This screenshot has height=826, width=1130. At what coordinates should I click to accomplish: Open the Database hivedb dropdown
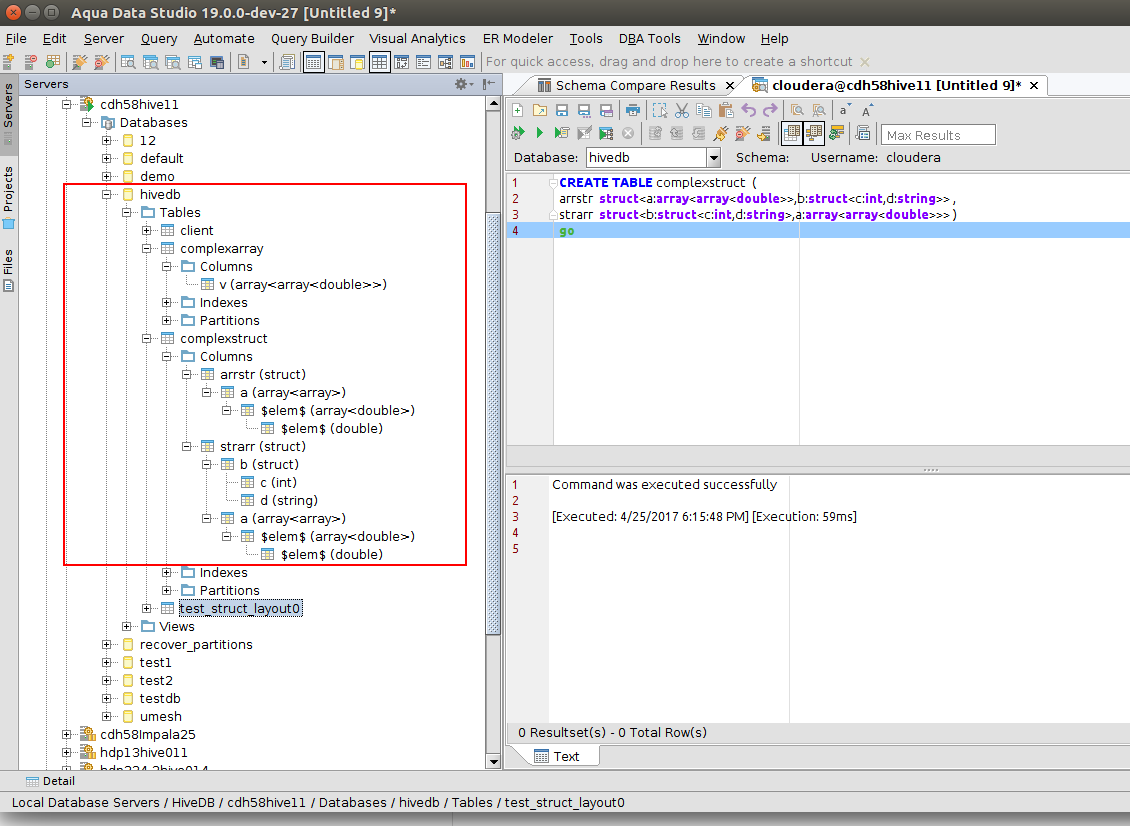click(713, 157)
